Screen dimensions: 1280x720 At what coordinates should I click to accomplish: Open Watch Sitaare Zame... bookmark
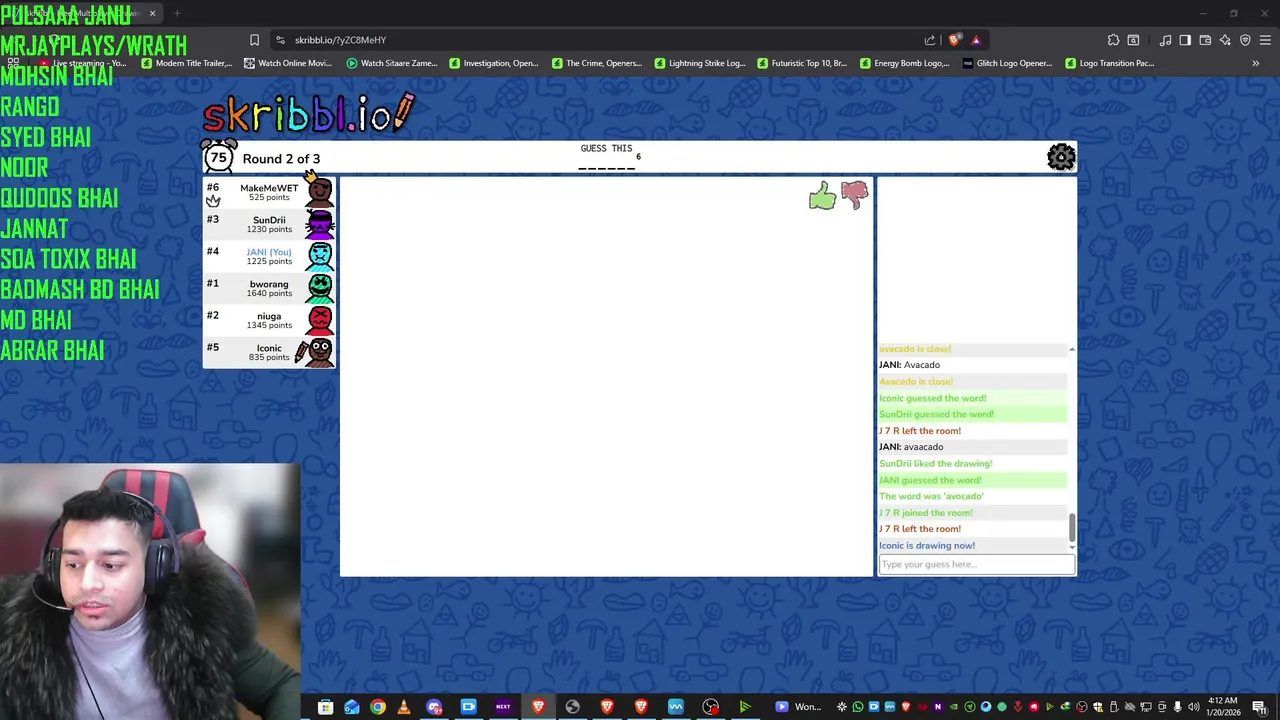pyautogui.click(x=392, y=63)
